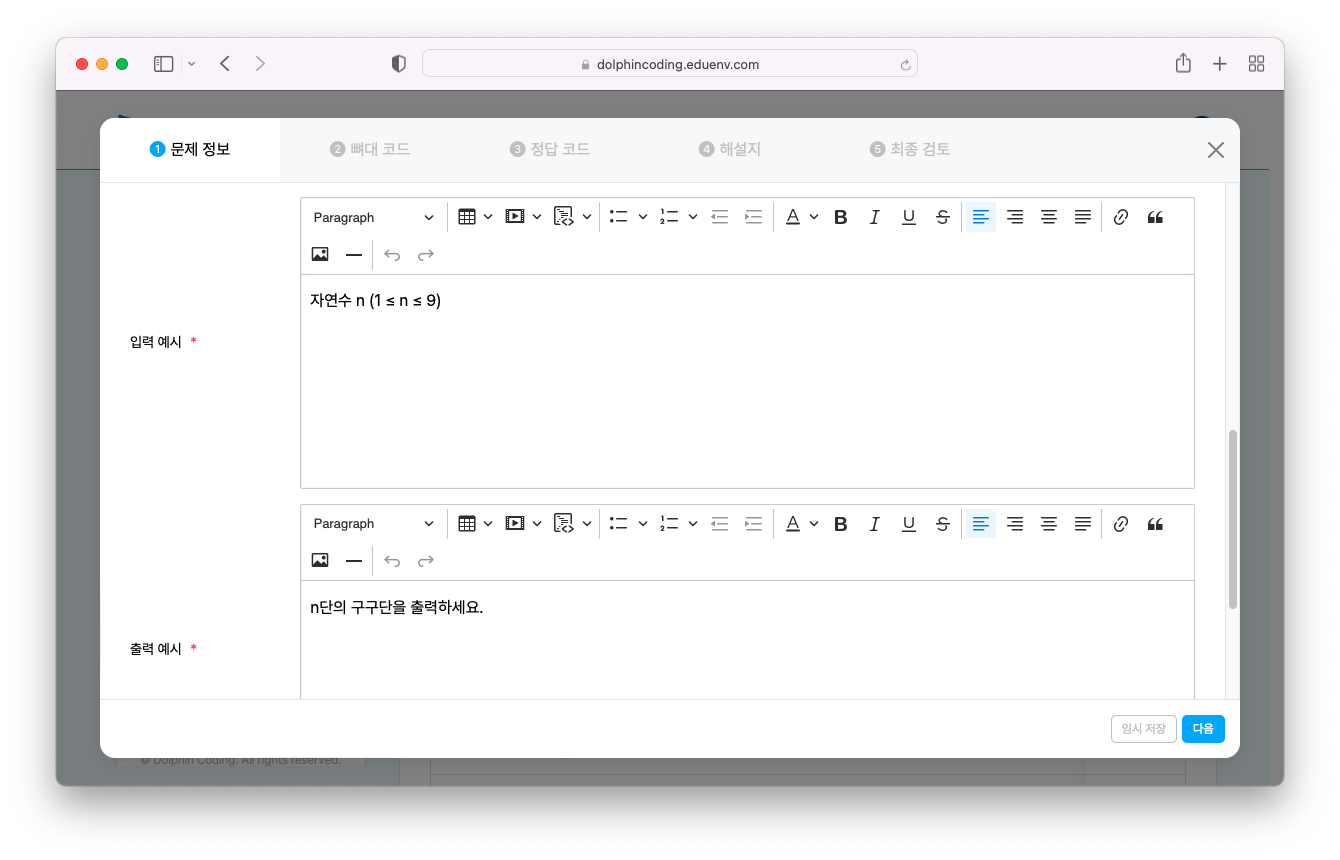The height and width of the screenshot is (860, 1340).
Task: Open Paragraph heading dropdown in 출력 예시 editor
Action: click(x=374, y=523)
